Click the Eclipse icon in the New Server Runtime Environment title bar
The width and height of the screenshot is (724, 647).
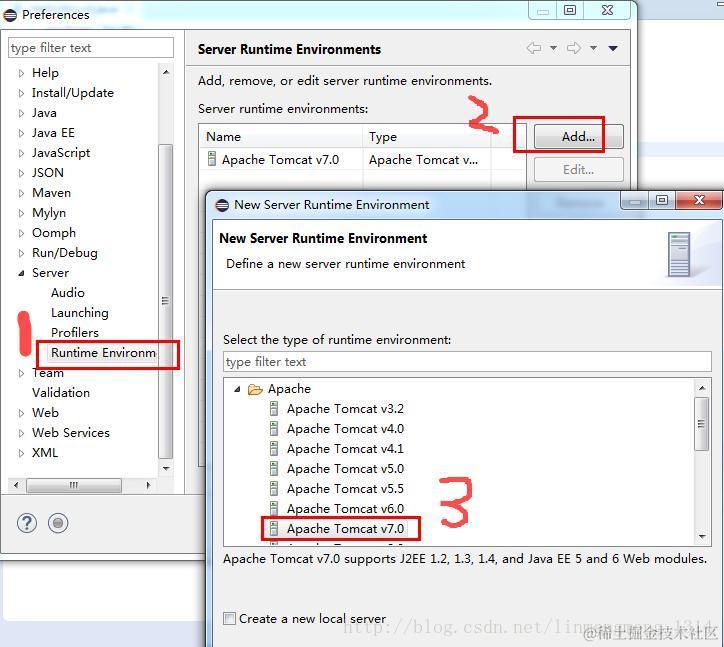click(222, 205)
